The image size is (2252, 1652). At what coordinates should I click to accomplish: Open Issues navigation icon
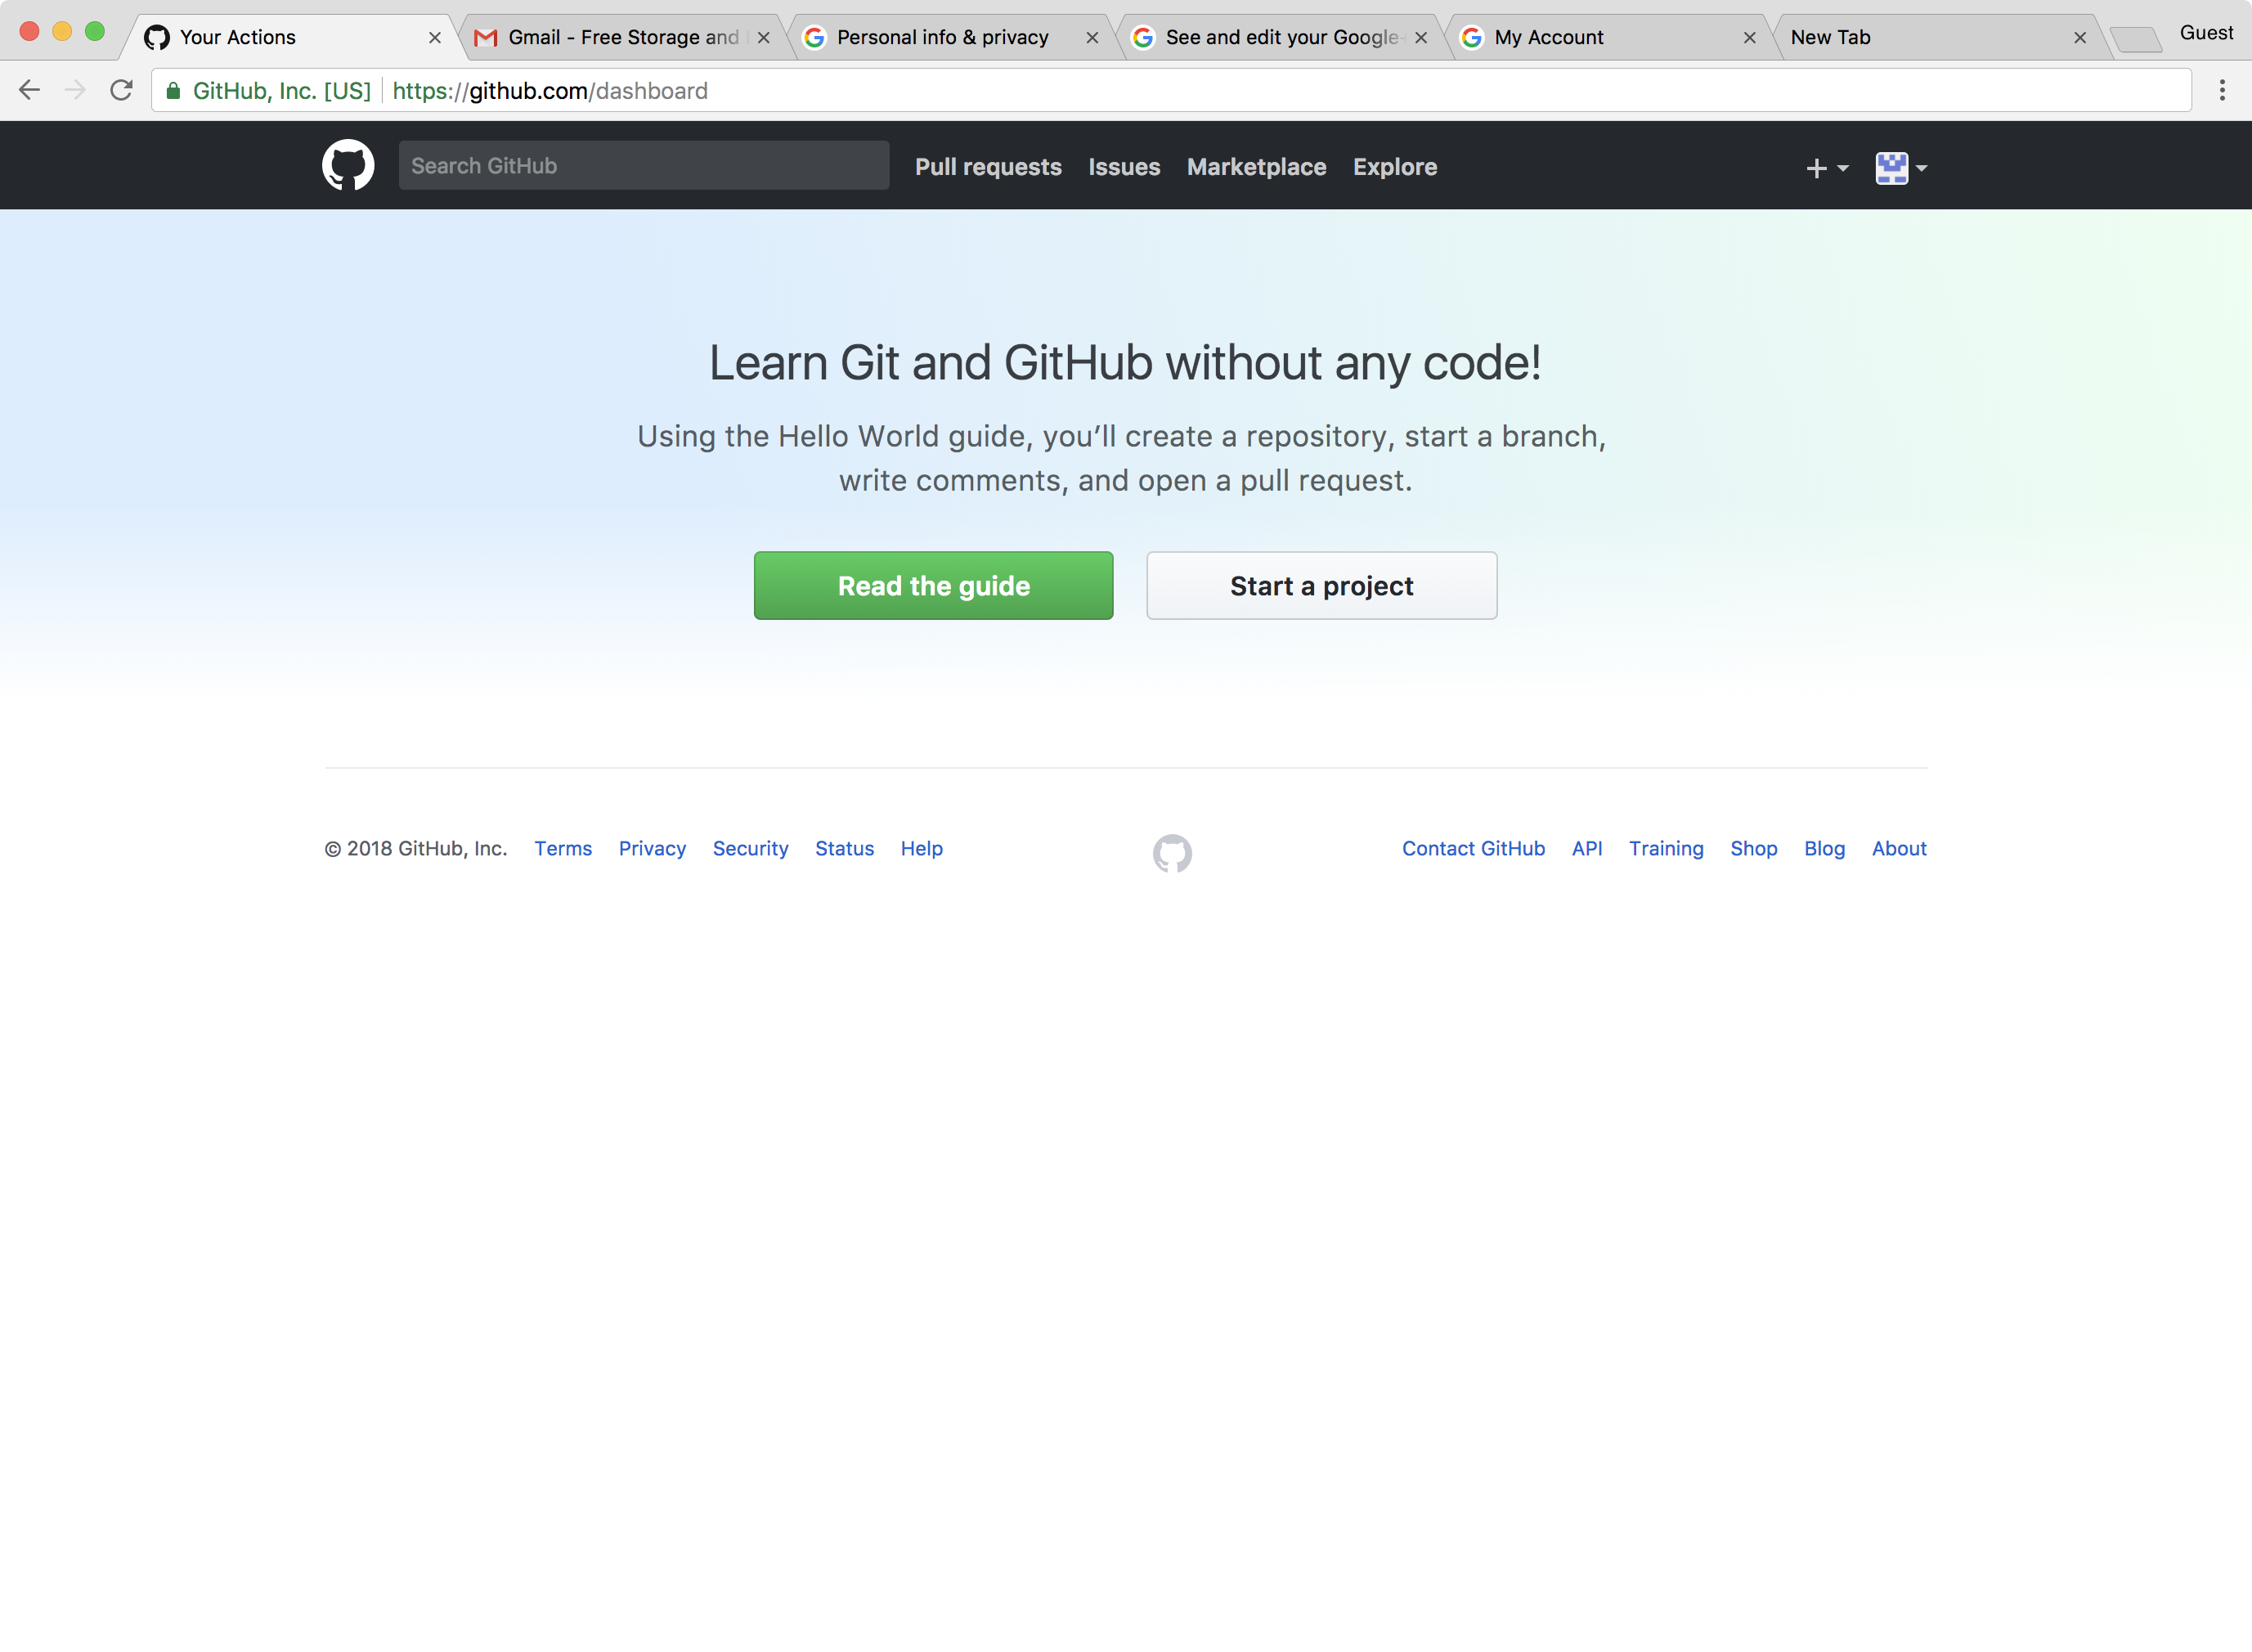click(1124, 166)
